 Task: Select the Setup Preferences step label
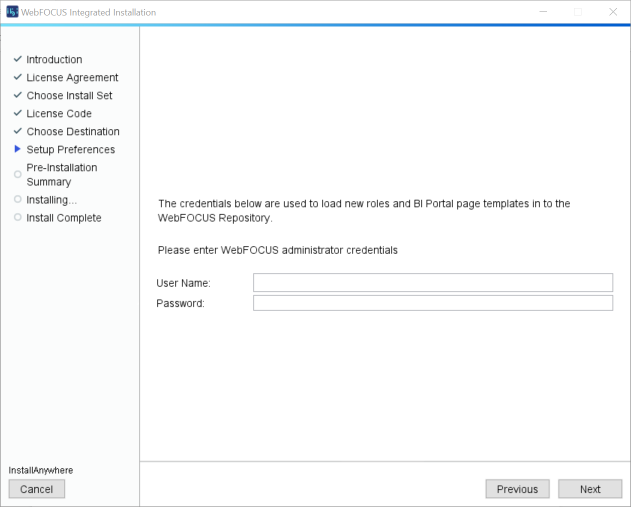70,149
